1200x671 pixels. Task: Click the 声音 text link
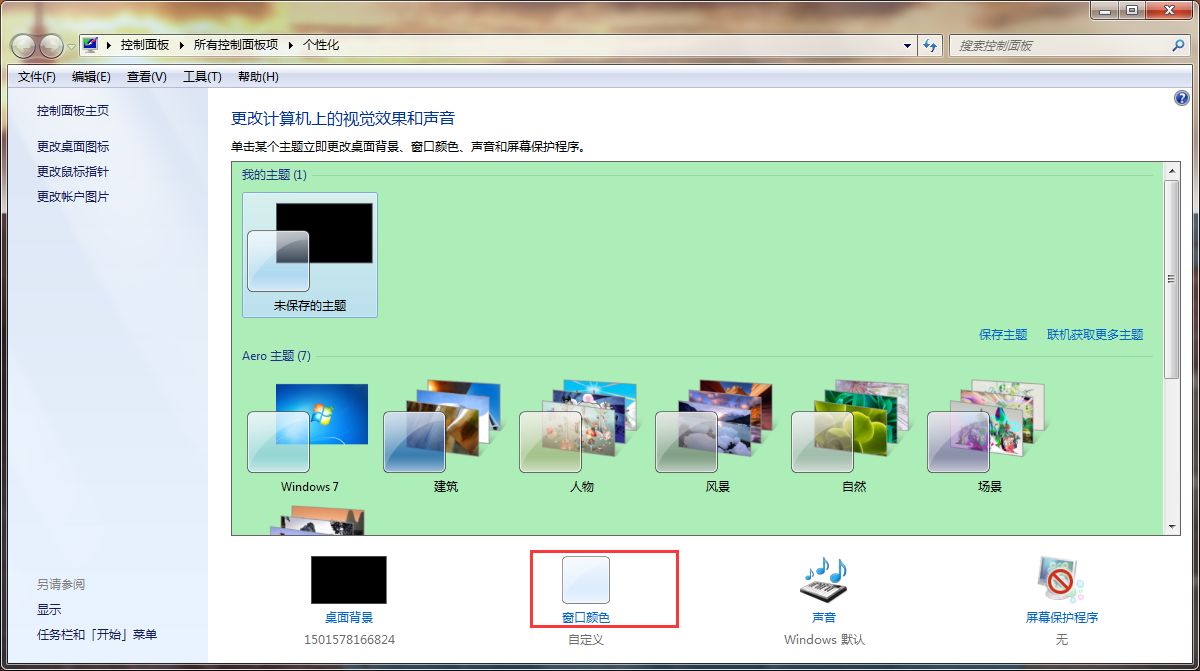pyautogui.click(x=824, y=618)
